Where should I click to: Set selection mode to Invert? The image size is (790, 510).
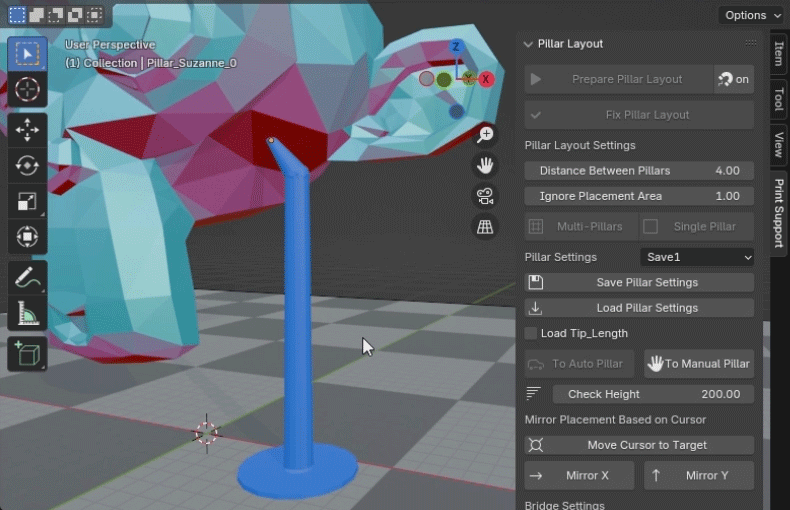pyautogui.click(x=75, y=15)
